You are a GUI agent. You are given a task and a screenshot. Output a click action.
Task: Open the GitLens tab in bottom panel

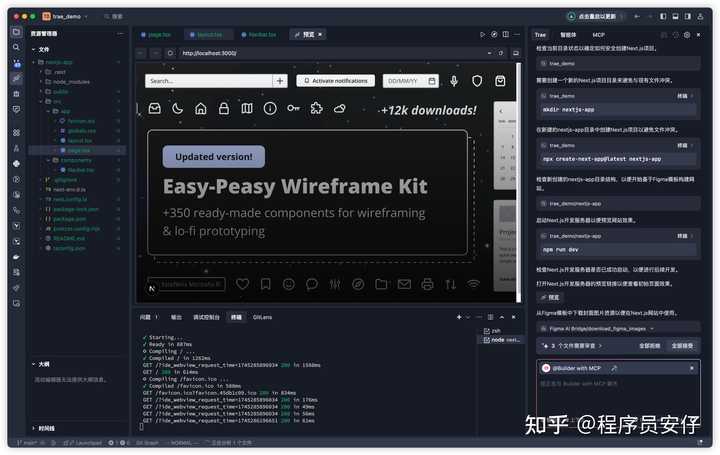tap(263, 316)
